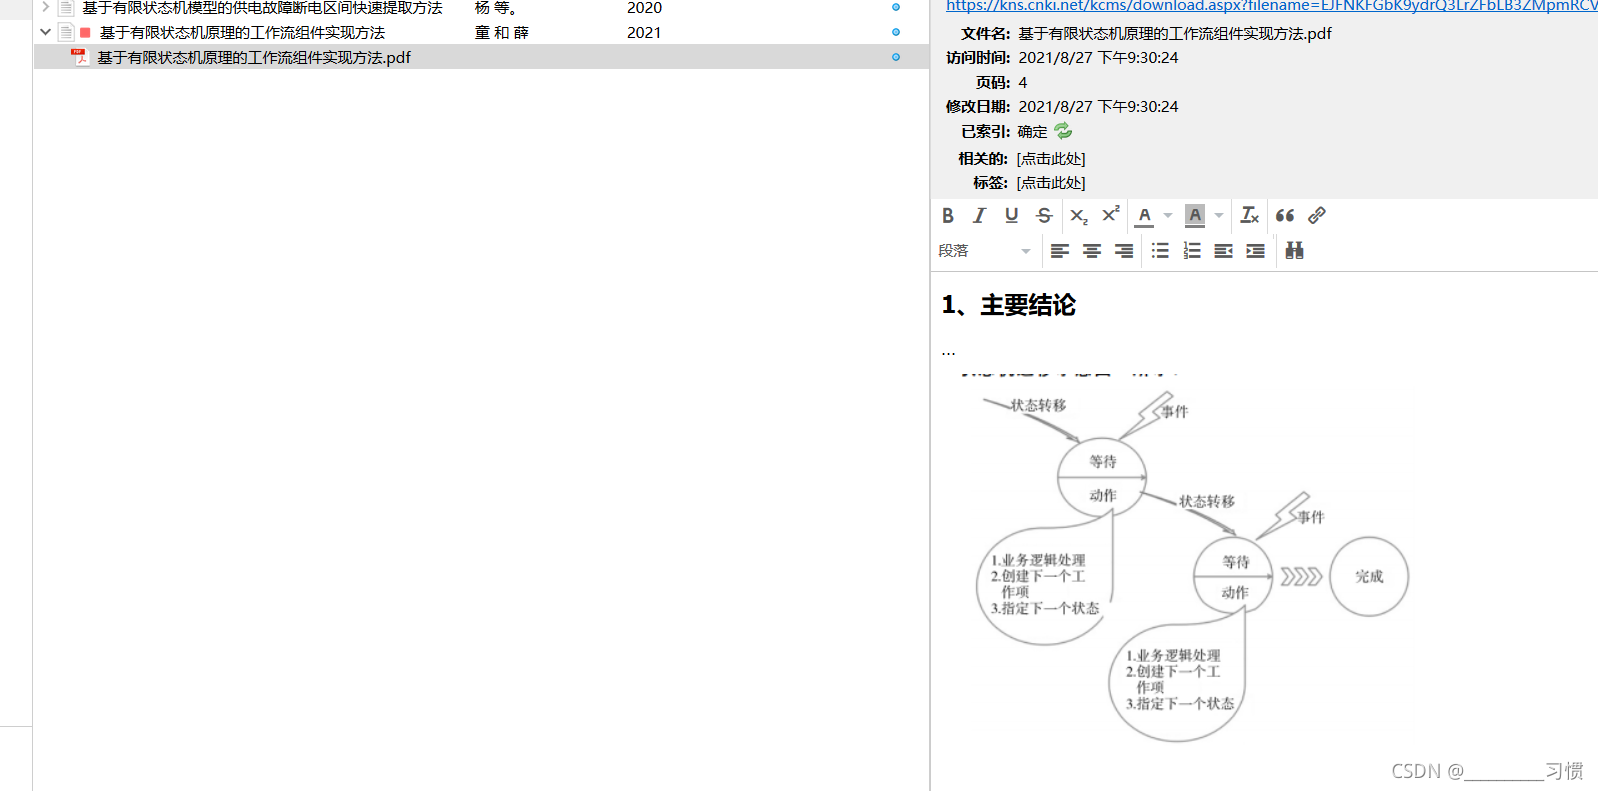Insert a blockquote using the quote icon
Viewport: 1598px width, 791px height.
[1285, 215]
